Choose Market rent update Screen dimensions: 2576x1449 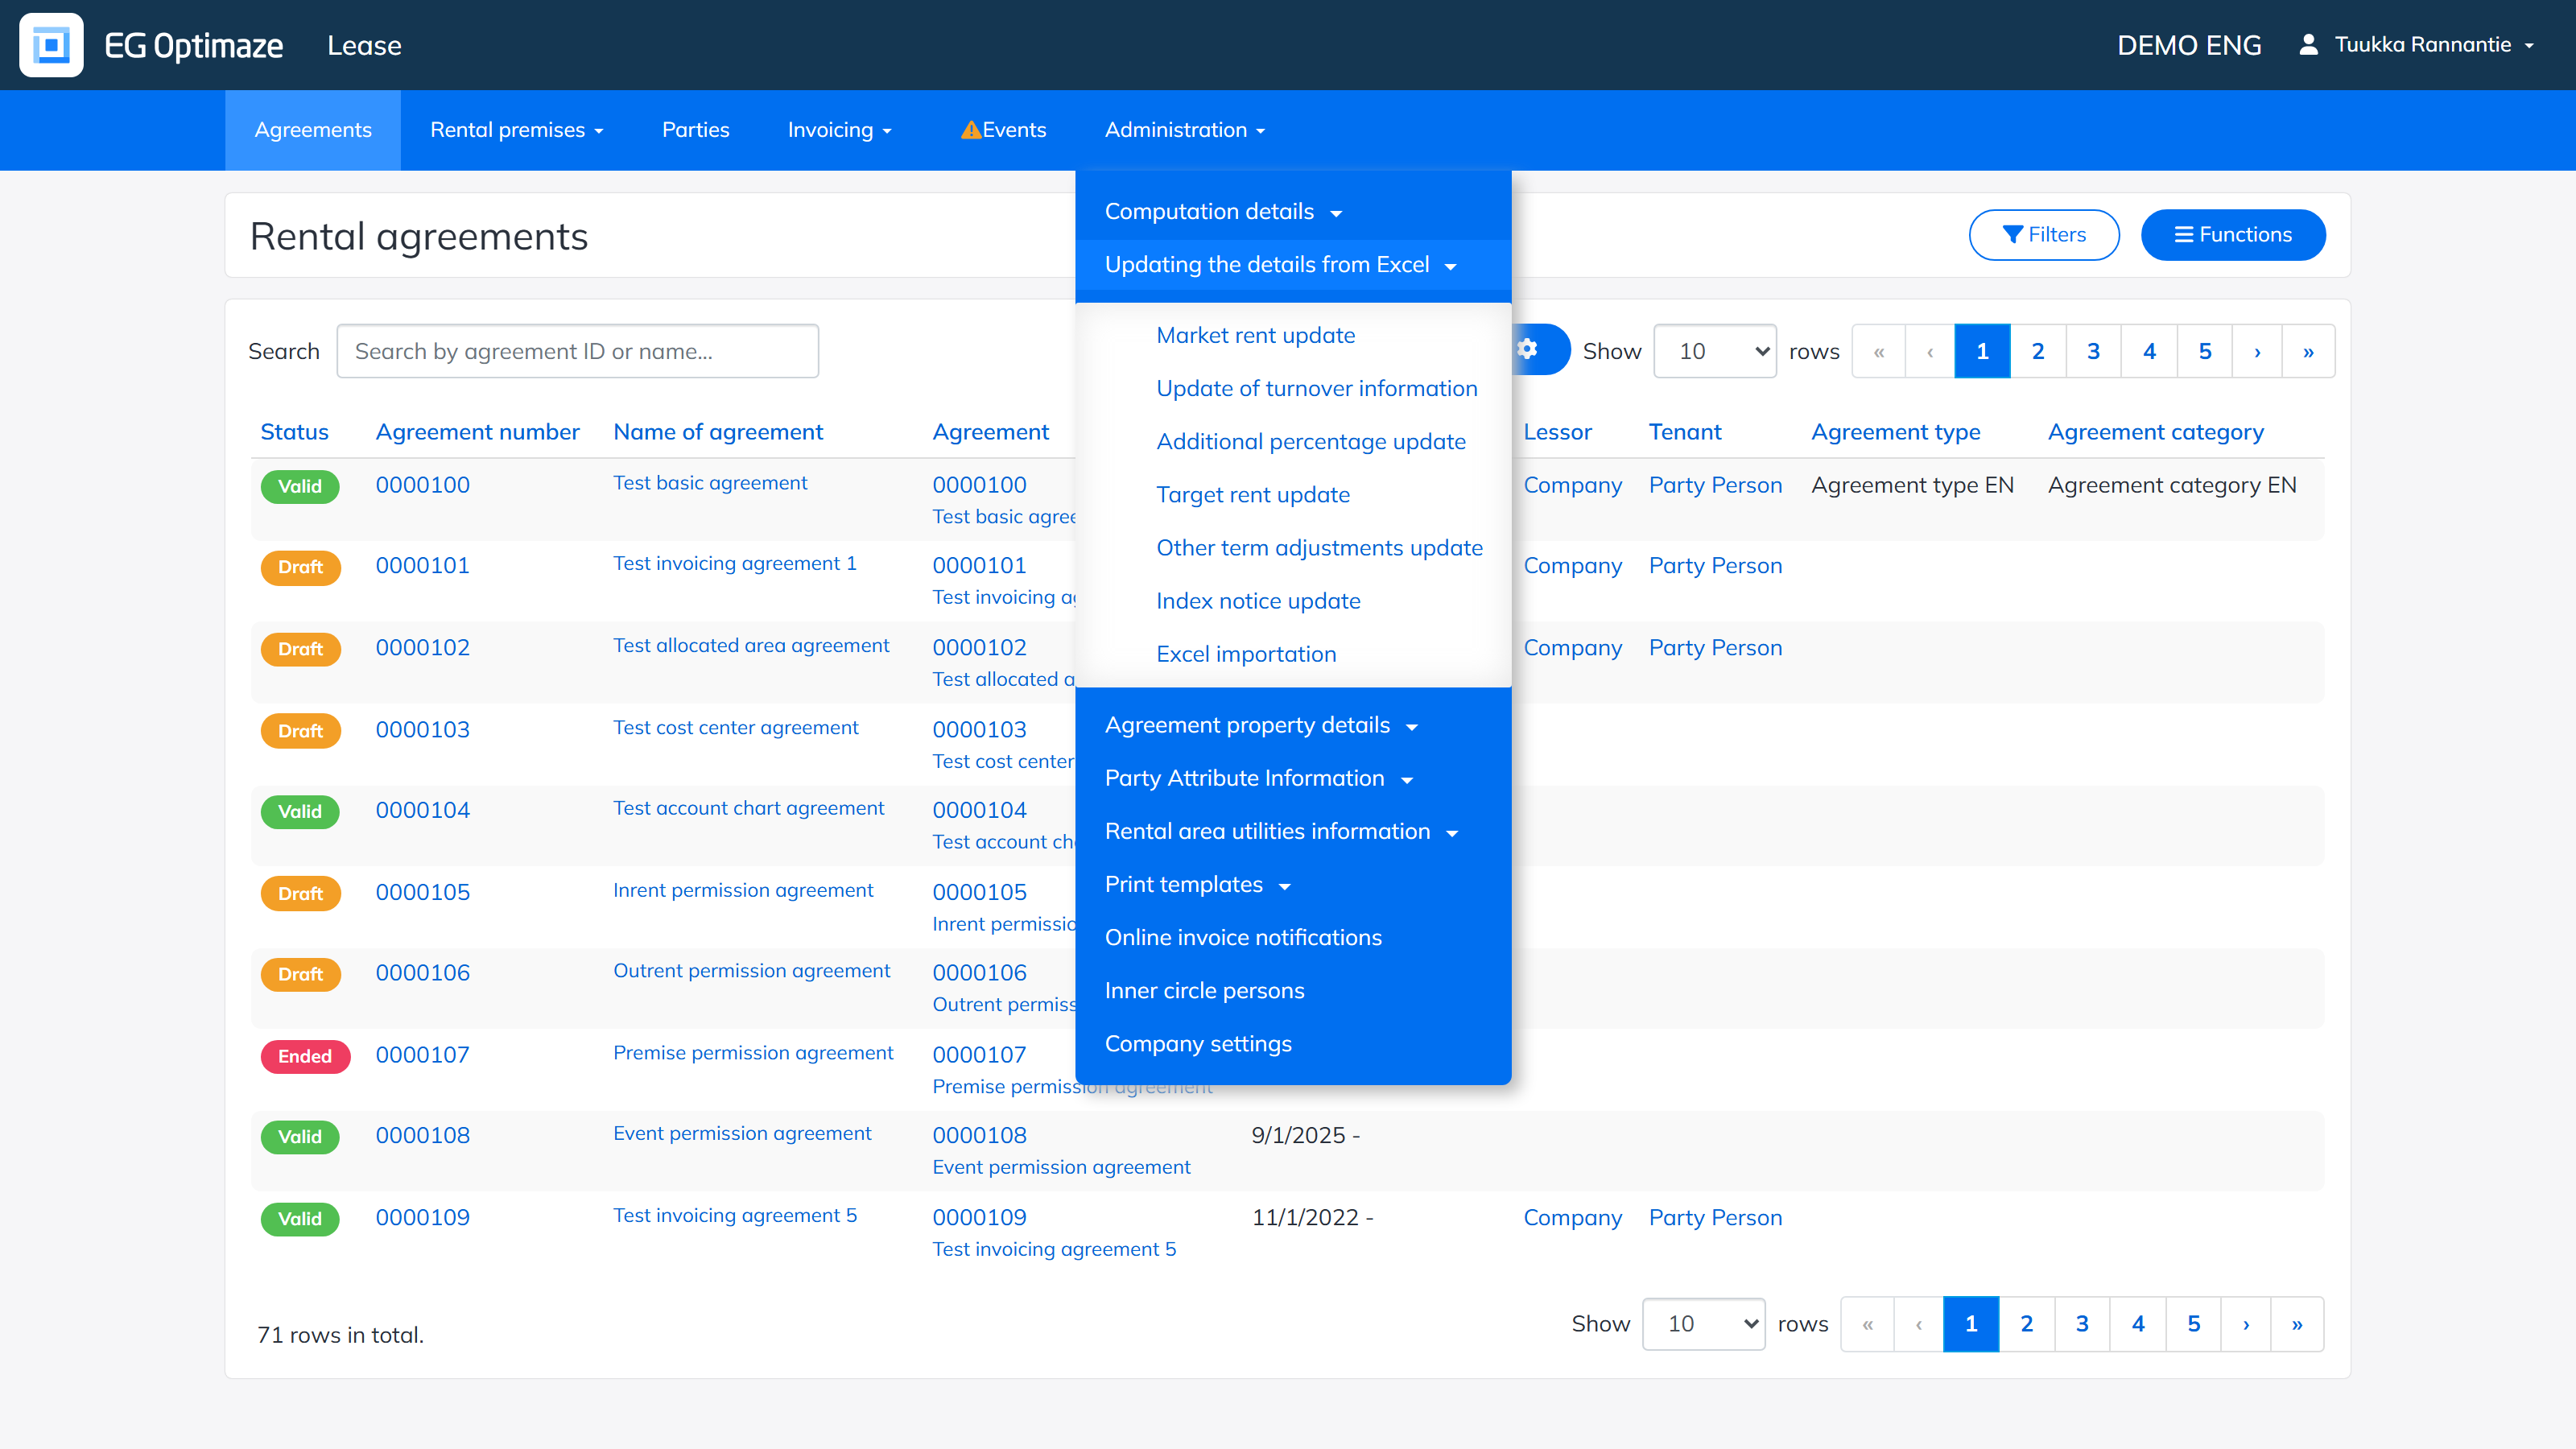point(1256,336)
